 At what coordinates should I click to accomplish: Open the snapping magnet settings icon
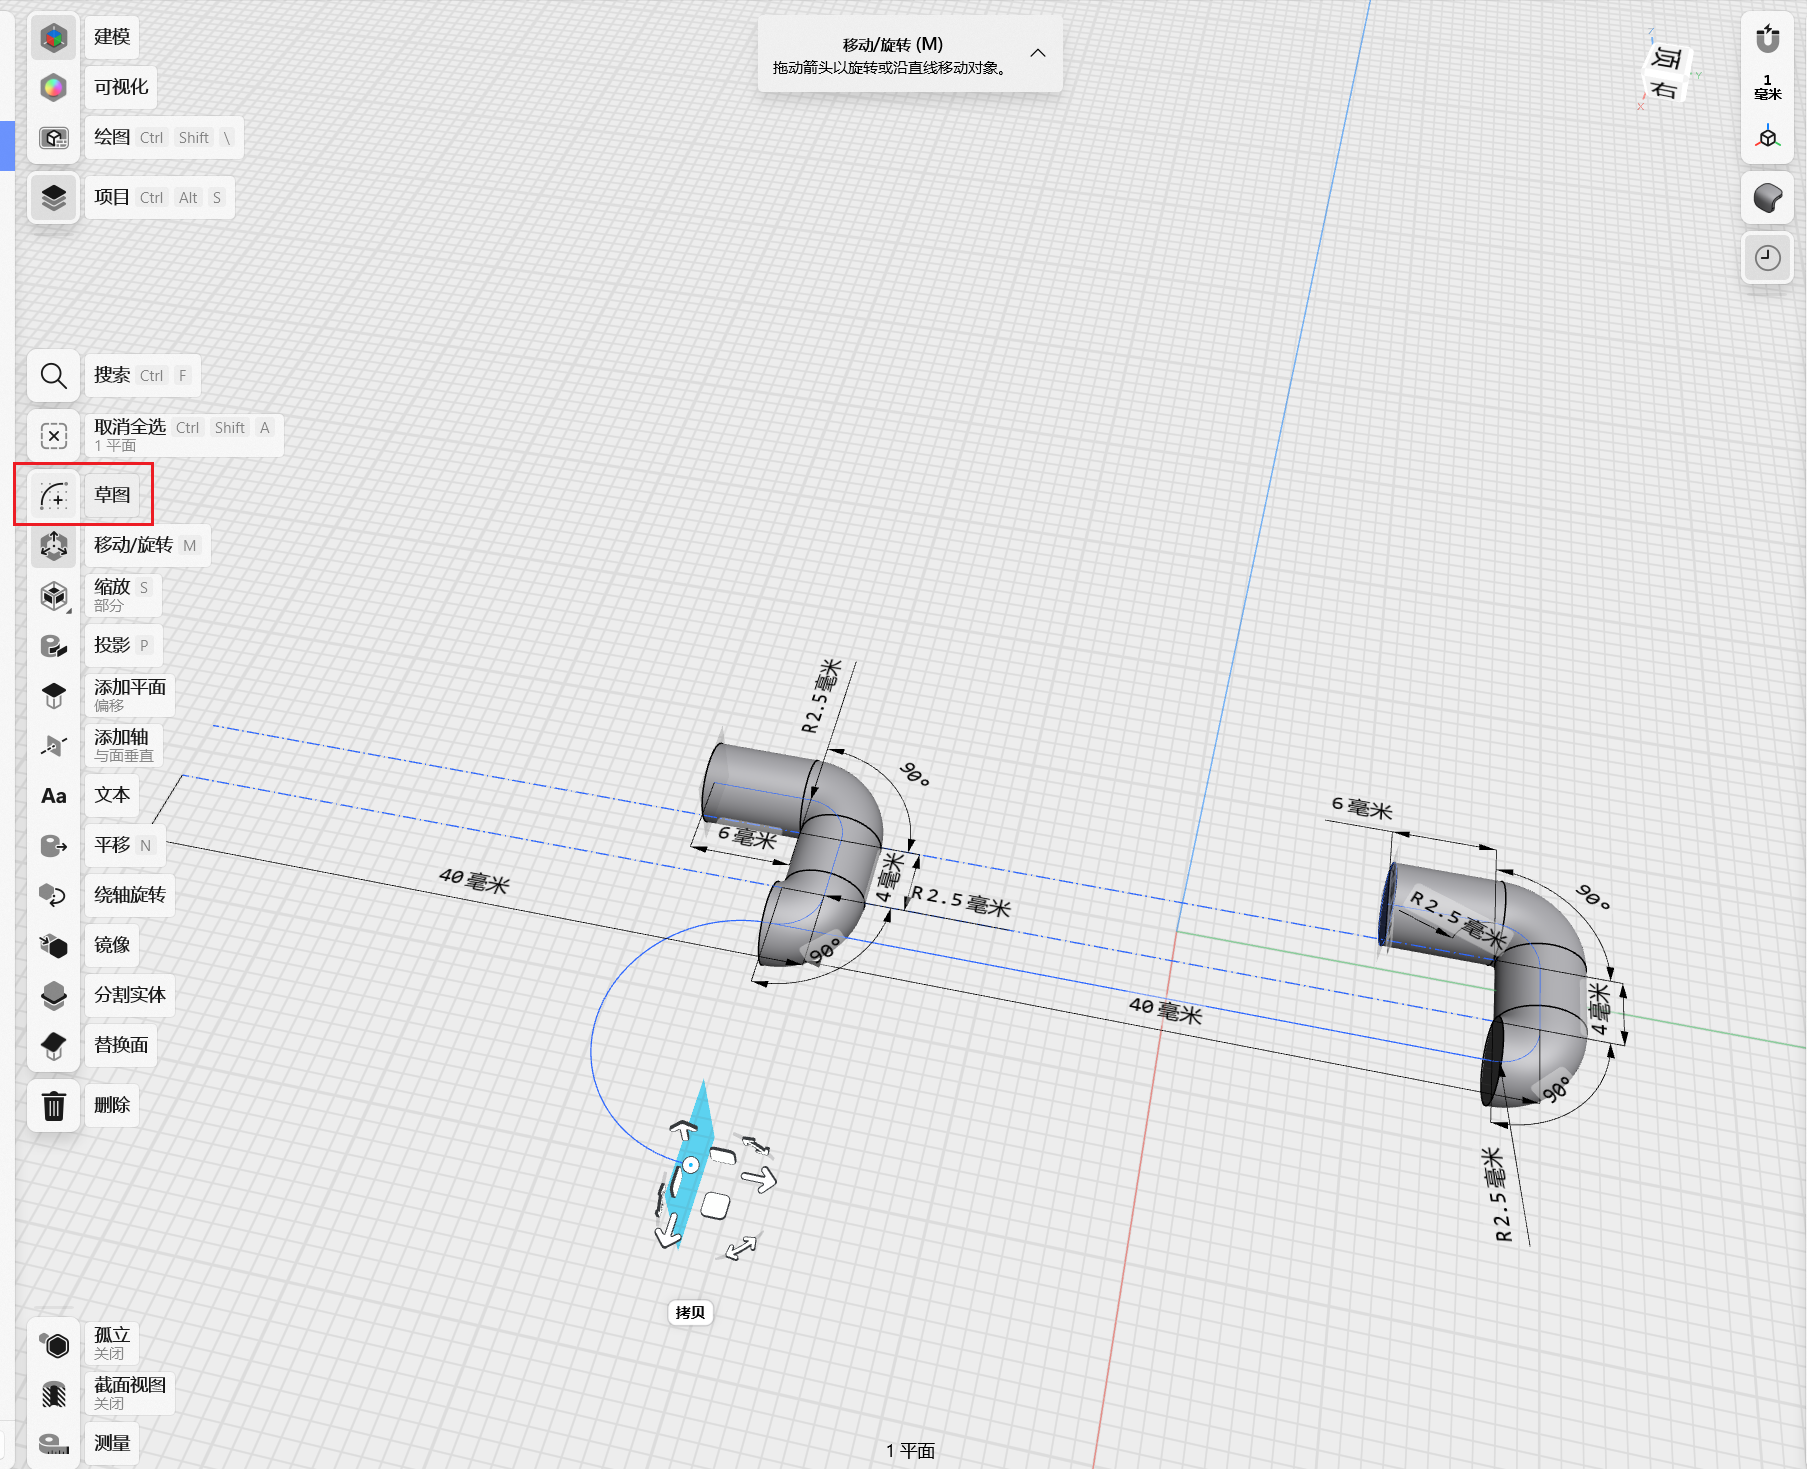[x=1768, y=39]
